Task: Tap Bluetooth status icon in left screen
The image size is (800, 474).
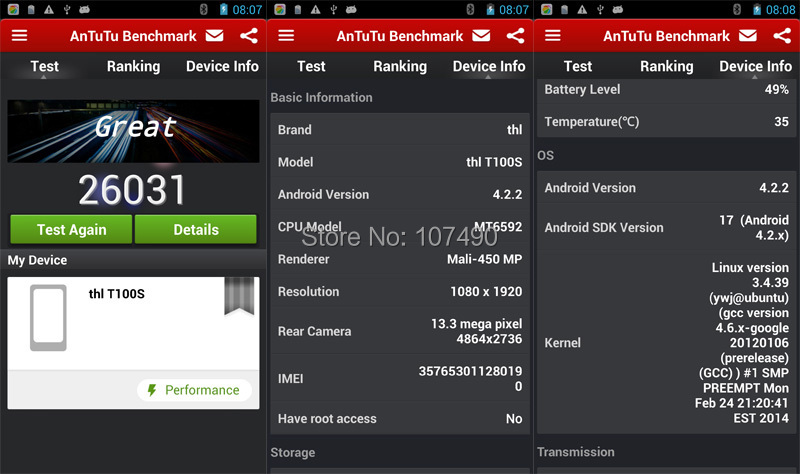Action: [204, 9]
